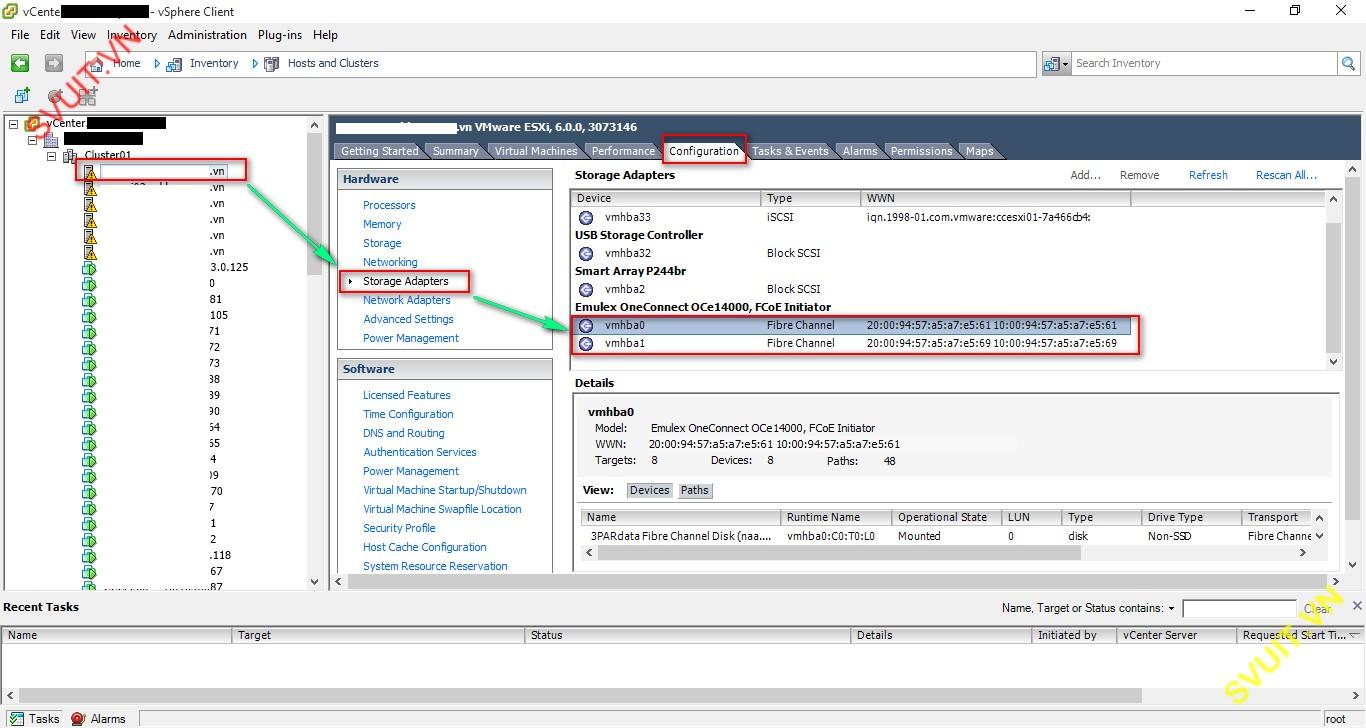Switch to the Permissions tab

coord(921,151)
